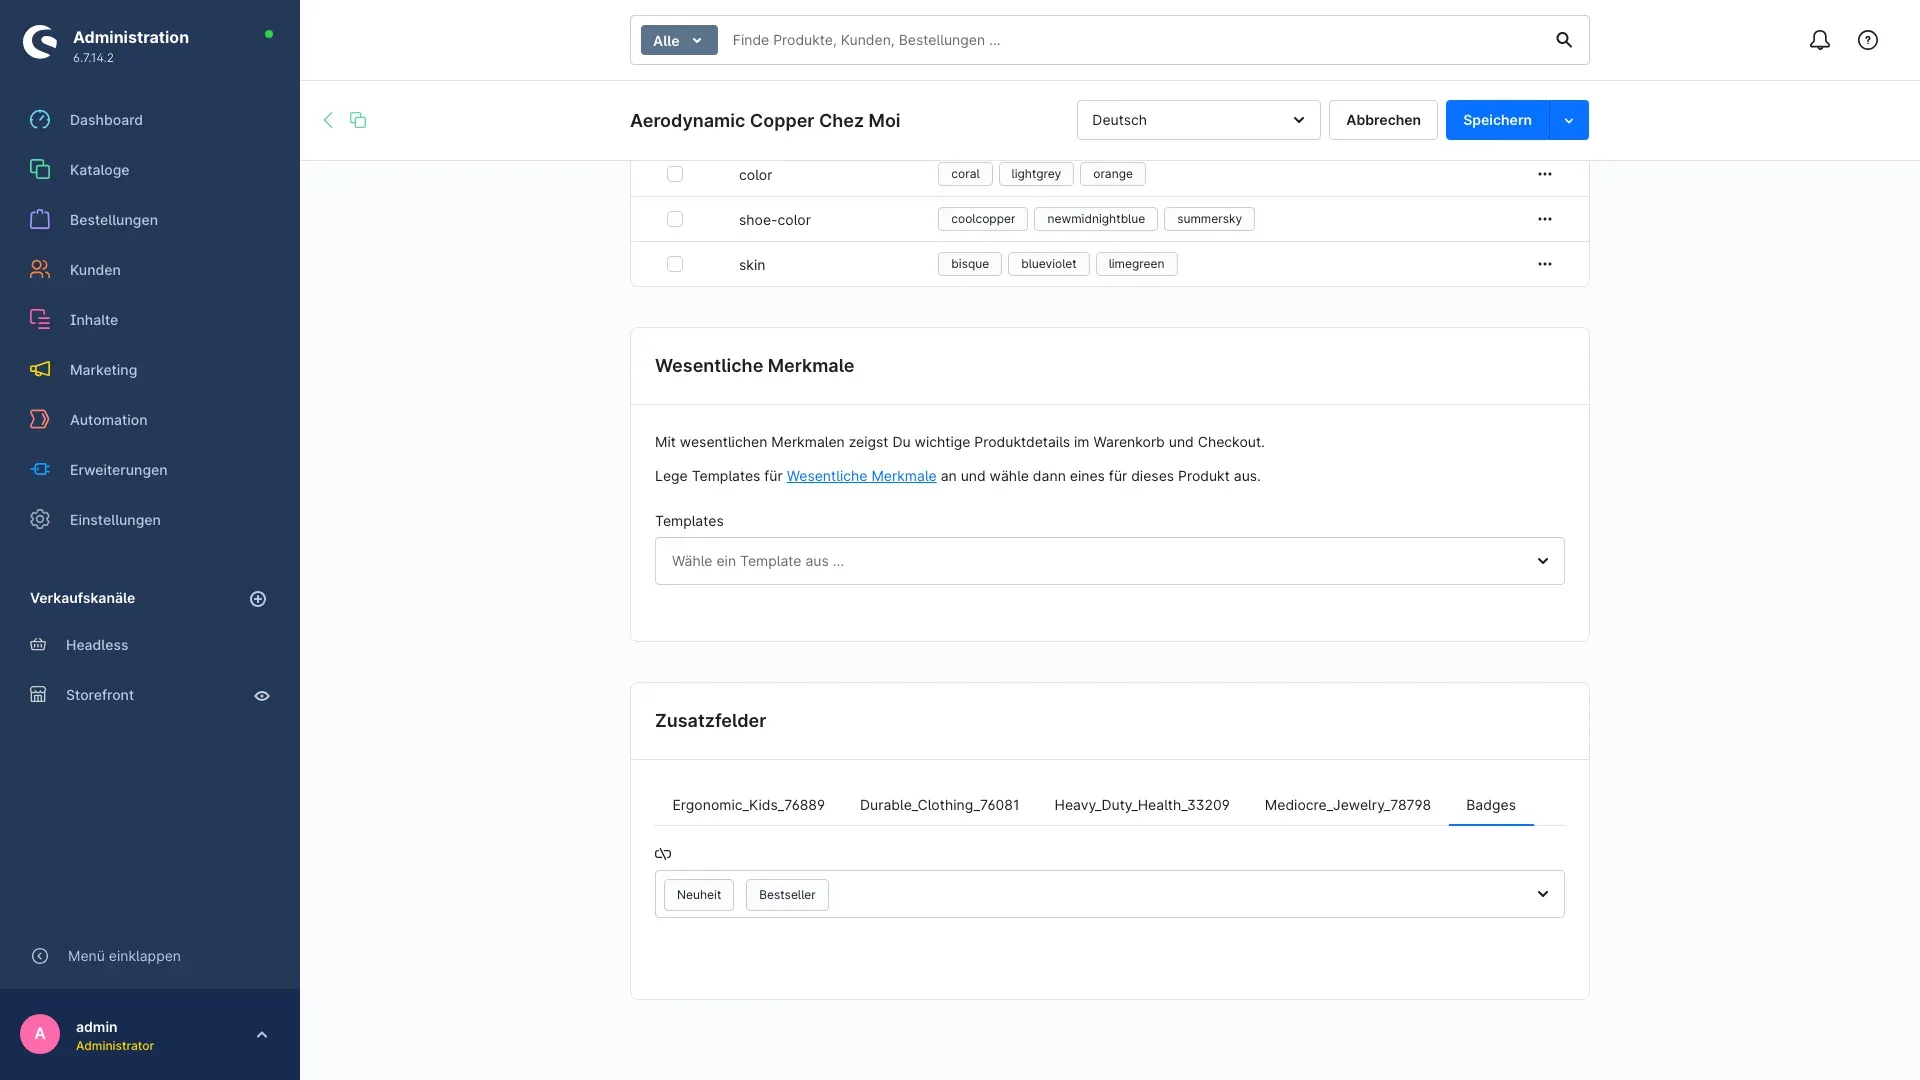Viewport: 1920px width, 1080px height.
Task: Open context menu for skin row
Action: [x=1545, y=264]
